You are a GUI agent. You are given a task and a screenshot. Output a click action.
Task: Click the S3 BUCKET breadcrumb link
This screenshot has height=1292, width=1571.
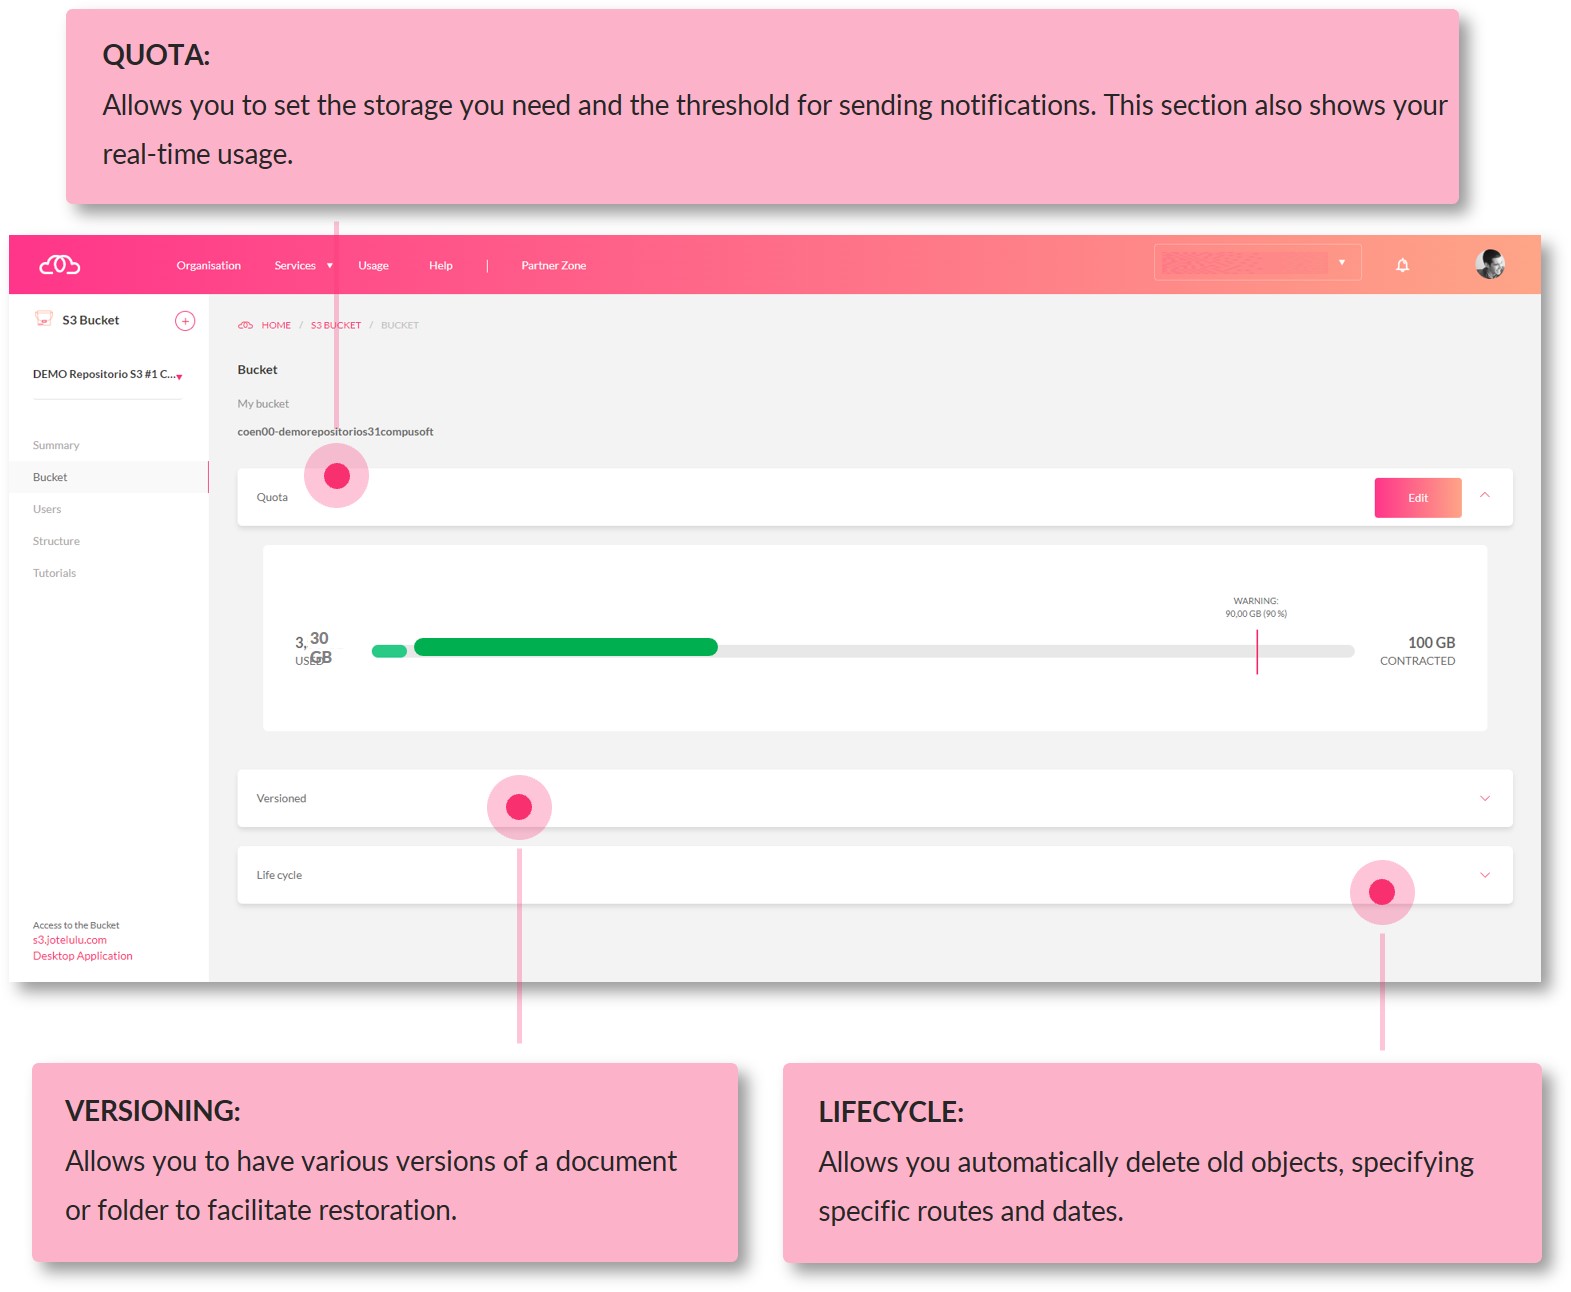(336, 326)
